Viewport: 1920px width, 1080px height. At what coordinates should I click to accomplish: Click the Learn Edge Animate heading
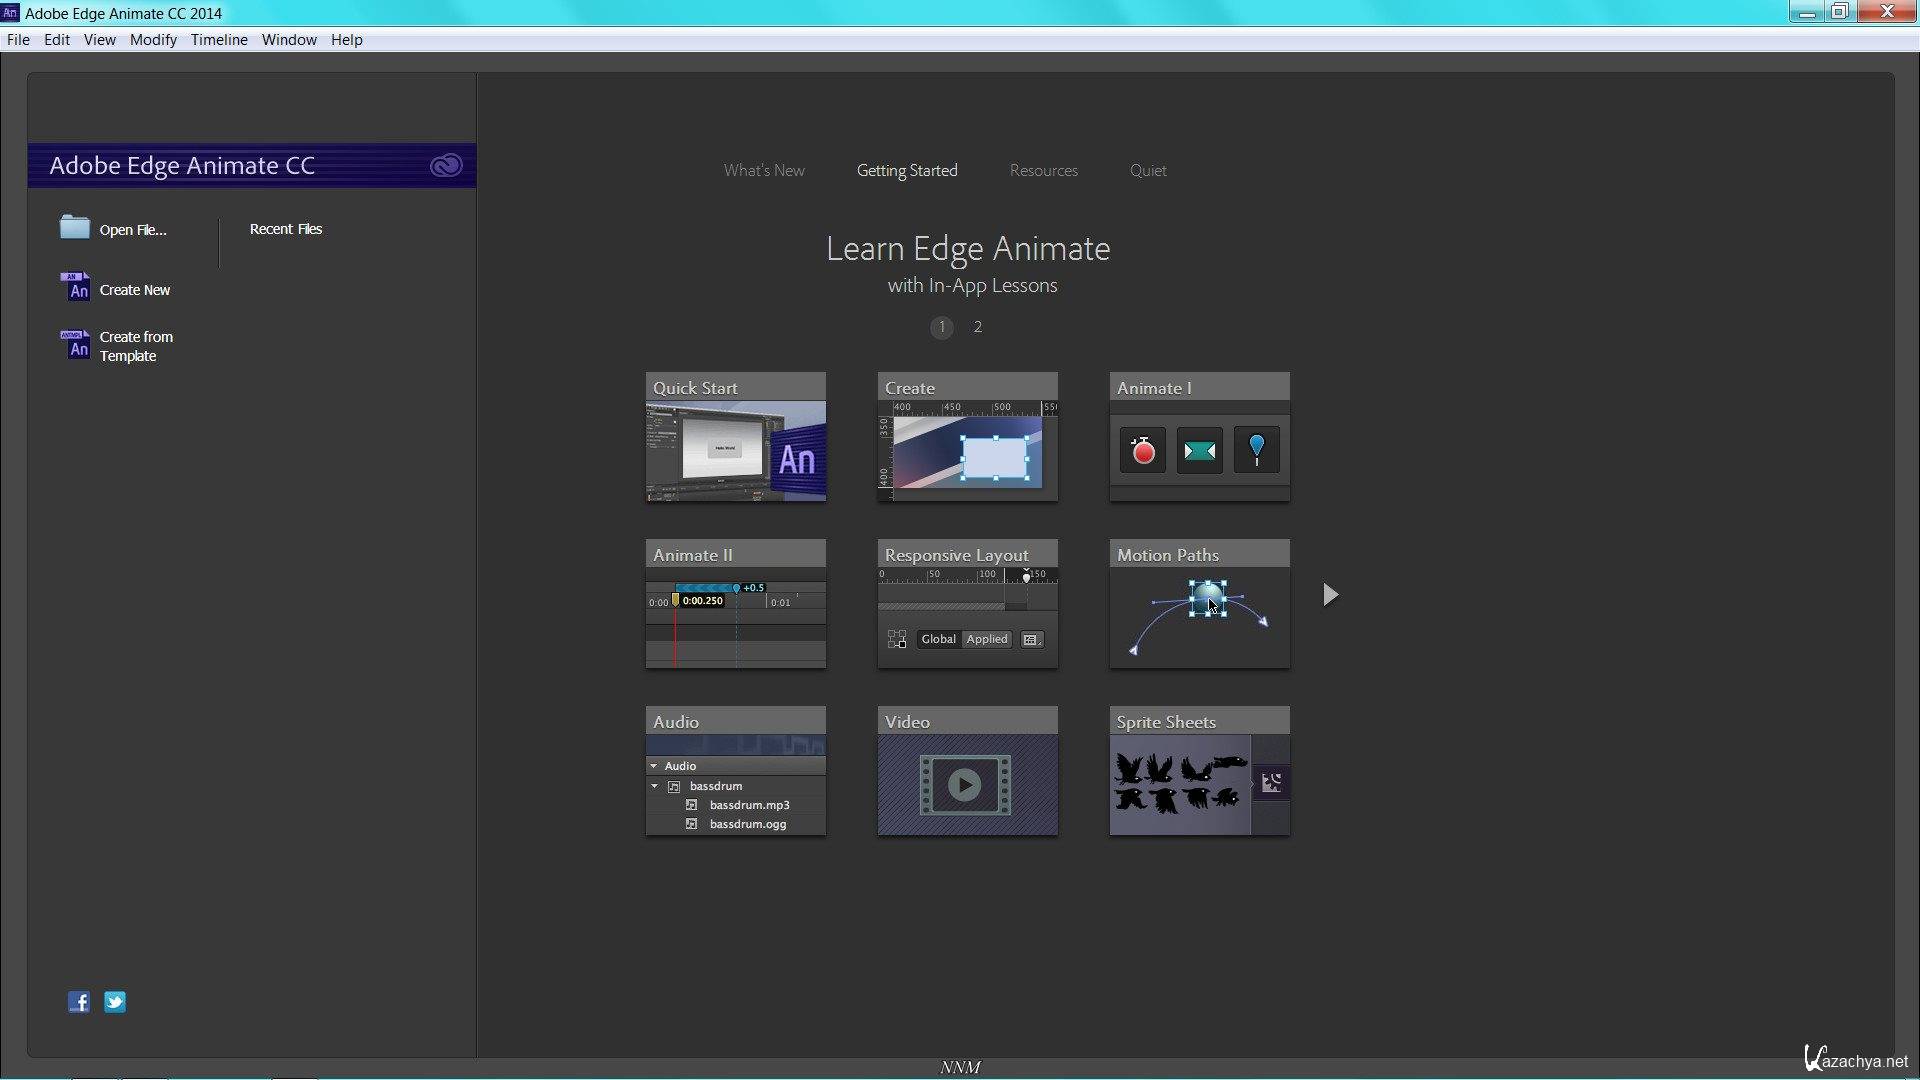pos(968,248)
